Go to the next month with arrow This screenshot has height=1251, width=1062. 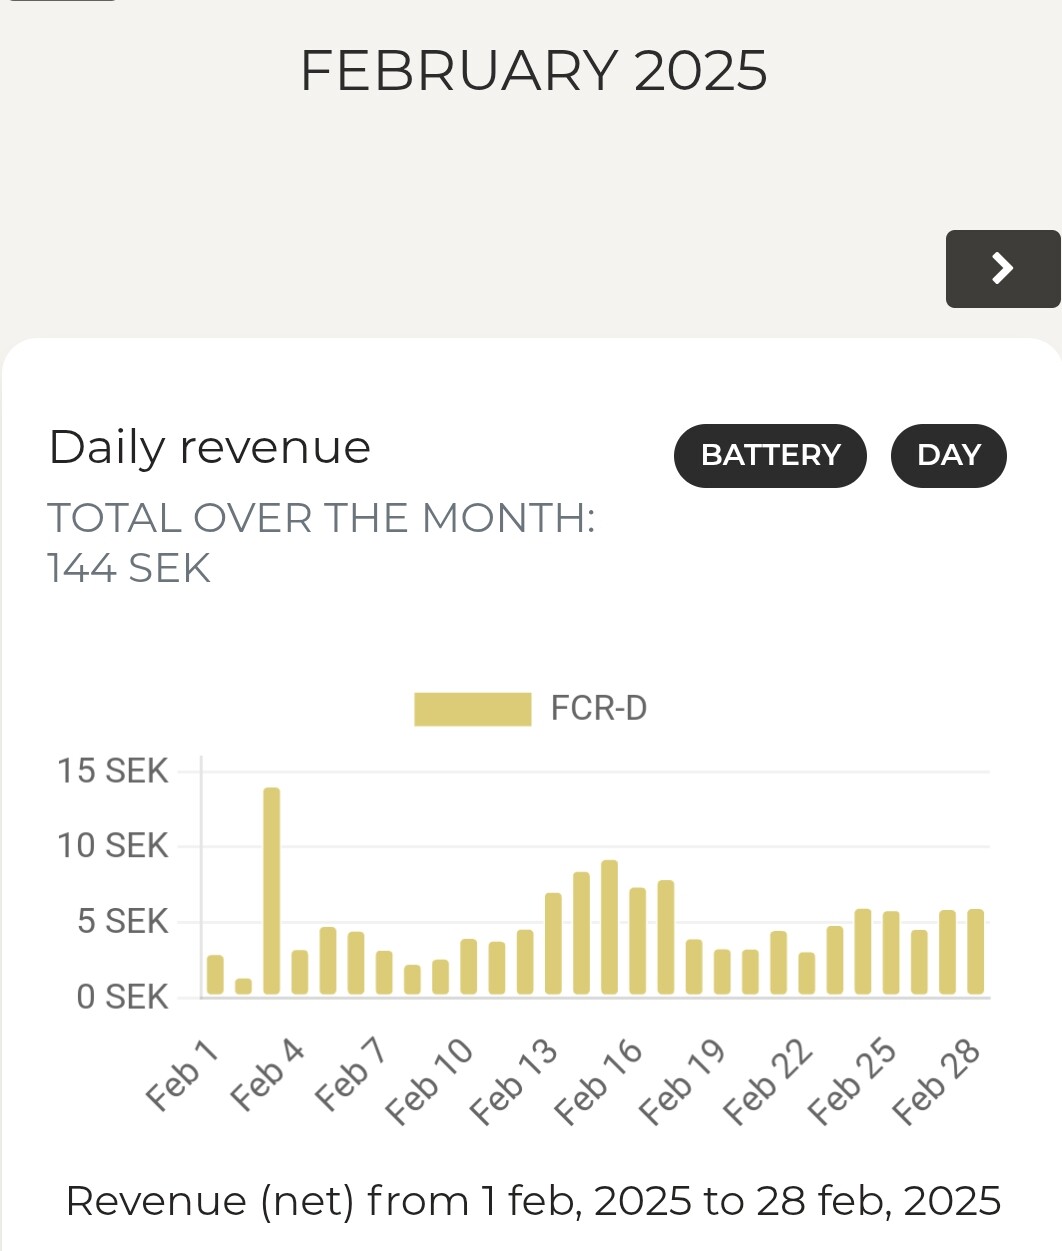click(x=1002, y=268)
